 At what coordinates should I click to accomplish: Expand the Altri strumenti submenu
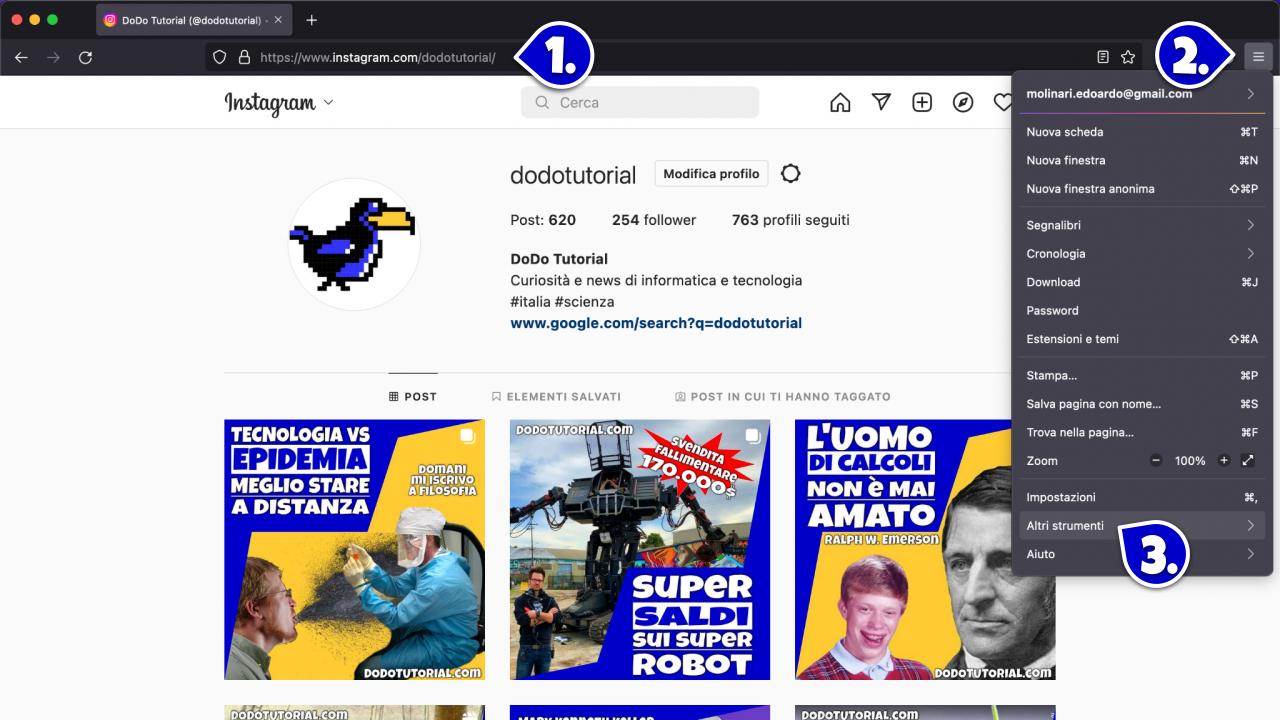point(1142,525)
